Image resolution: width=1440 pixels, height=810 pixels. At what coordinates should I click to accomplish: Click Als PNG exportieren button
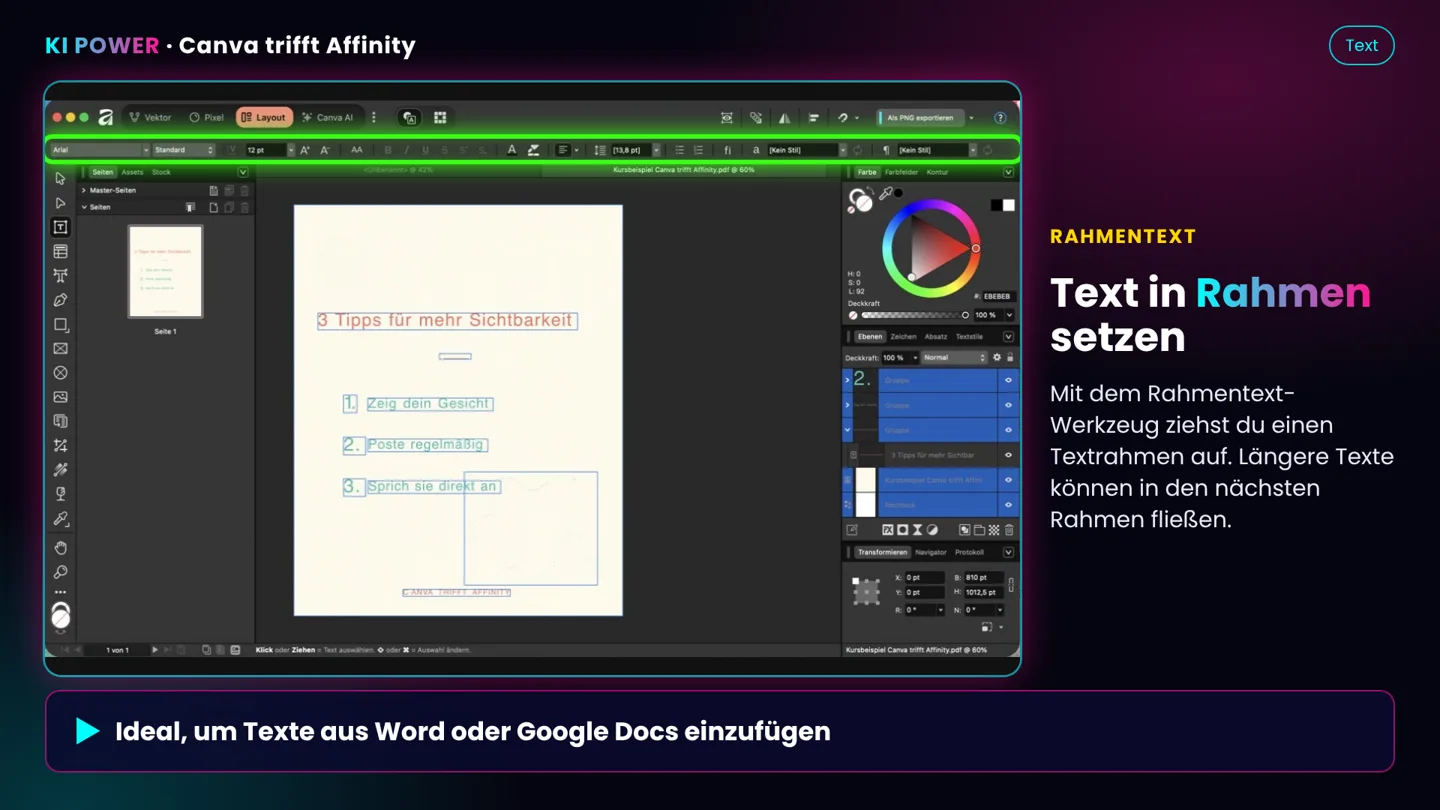pos(920,118)
